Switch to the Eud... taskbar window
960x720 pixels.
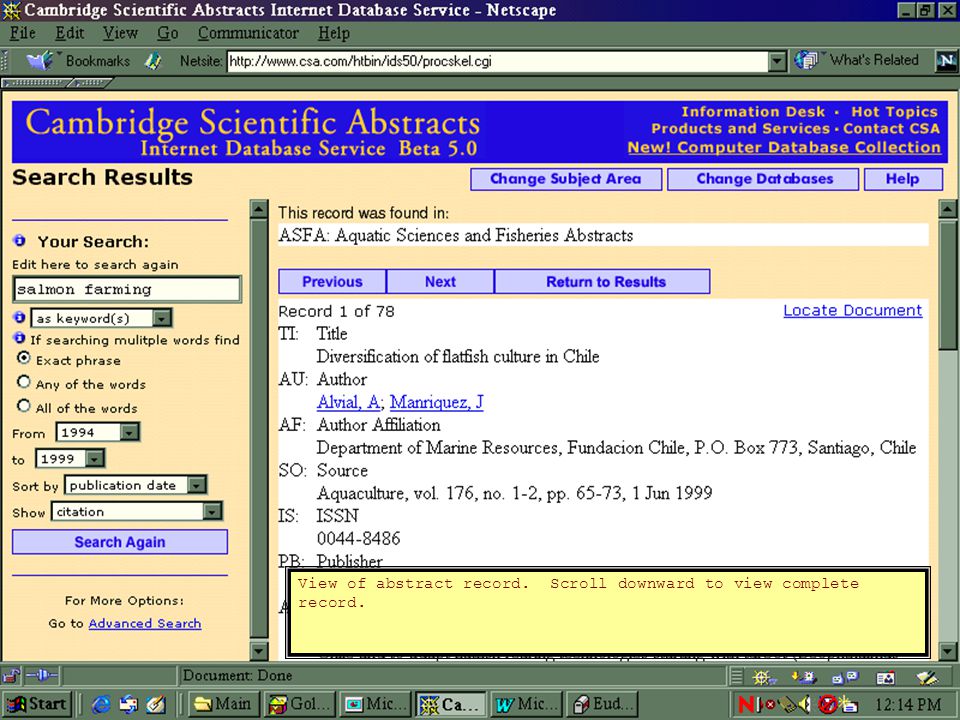click(604, 705)
